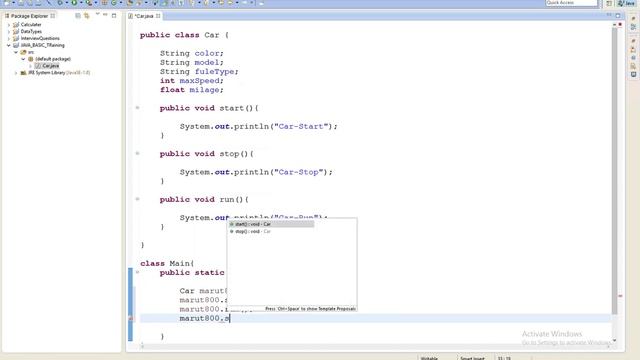This screenshot has height=360, width=640.
Task: Minimize the editor area
Action: click(x=609, y=15)
